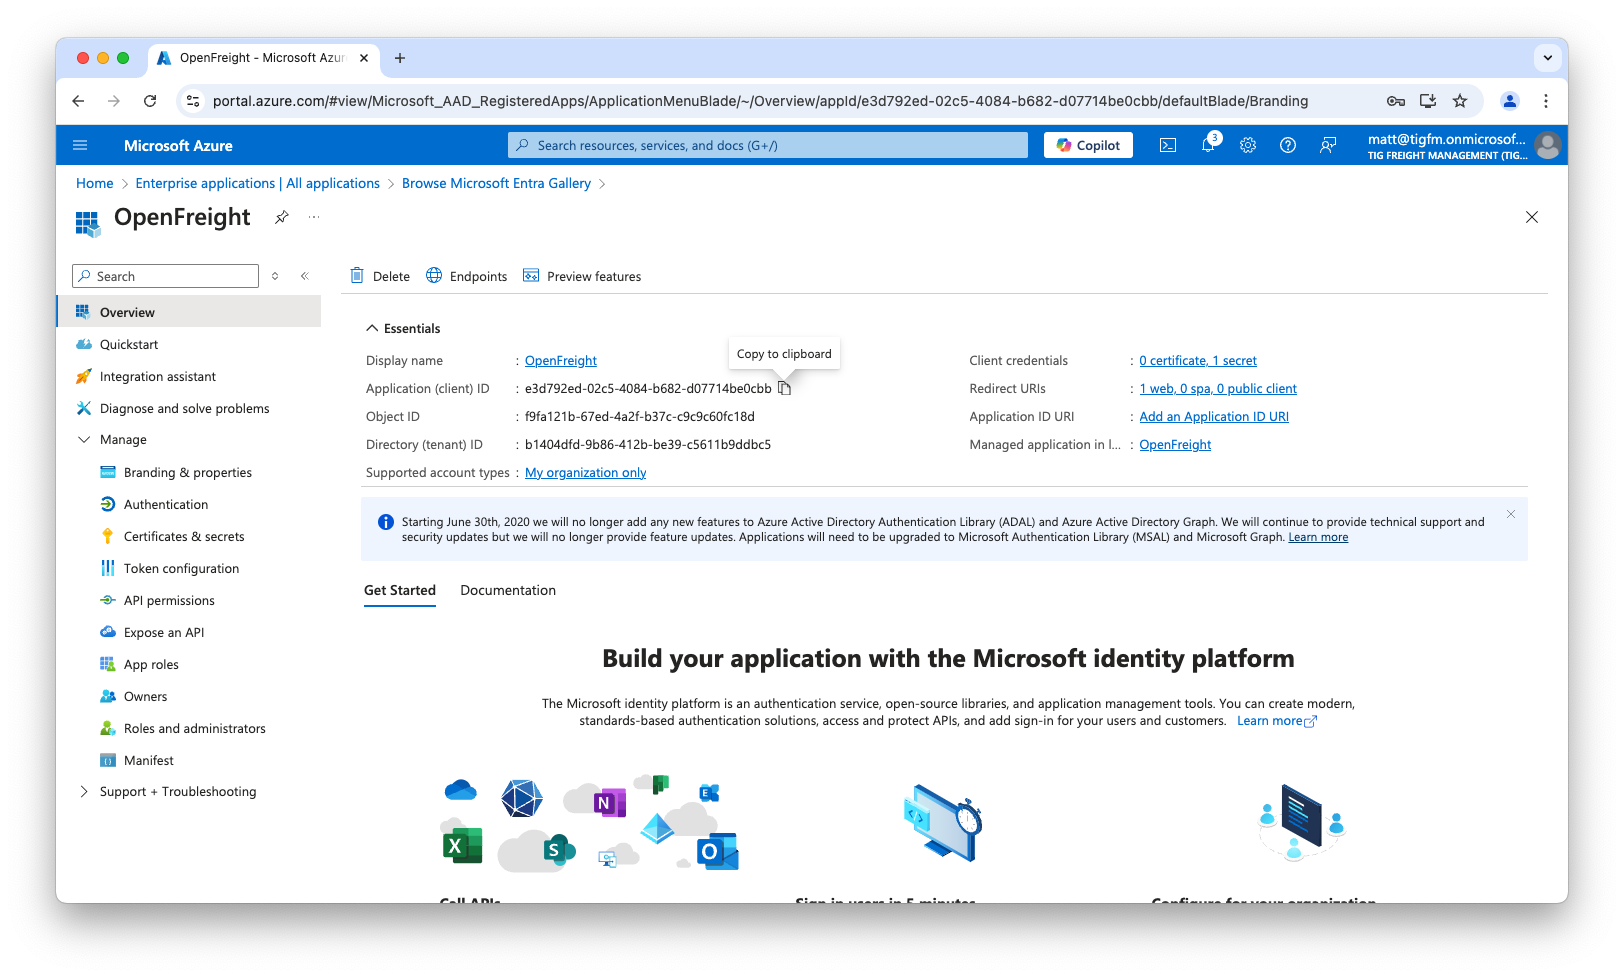This screenshot has width=1624, height=977.
Task: Open the tab search dropdown arrow
Action: point(1548,58)
